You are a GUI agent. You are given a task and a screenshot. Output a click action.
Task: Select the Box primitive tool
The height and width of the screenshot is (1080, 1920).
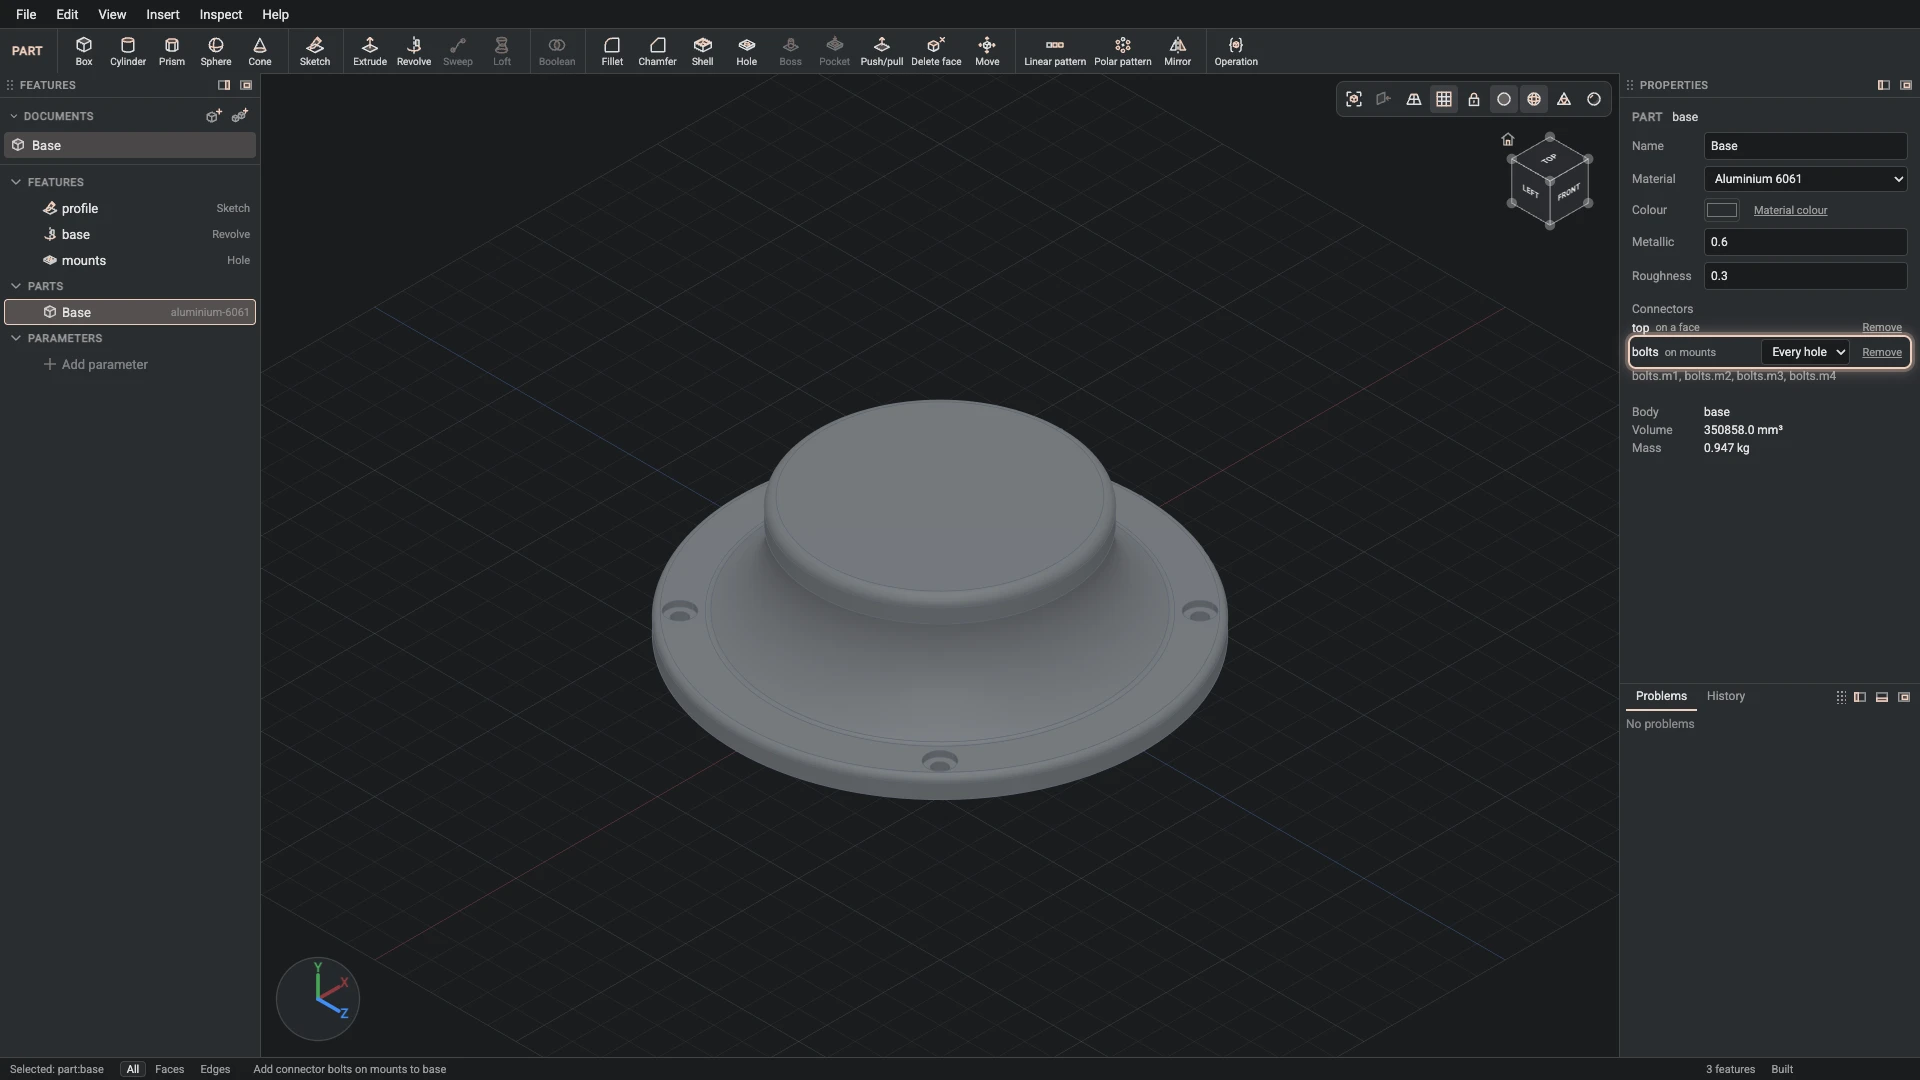point(84,51)
